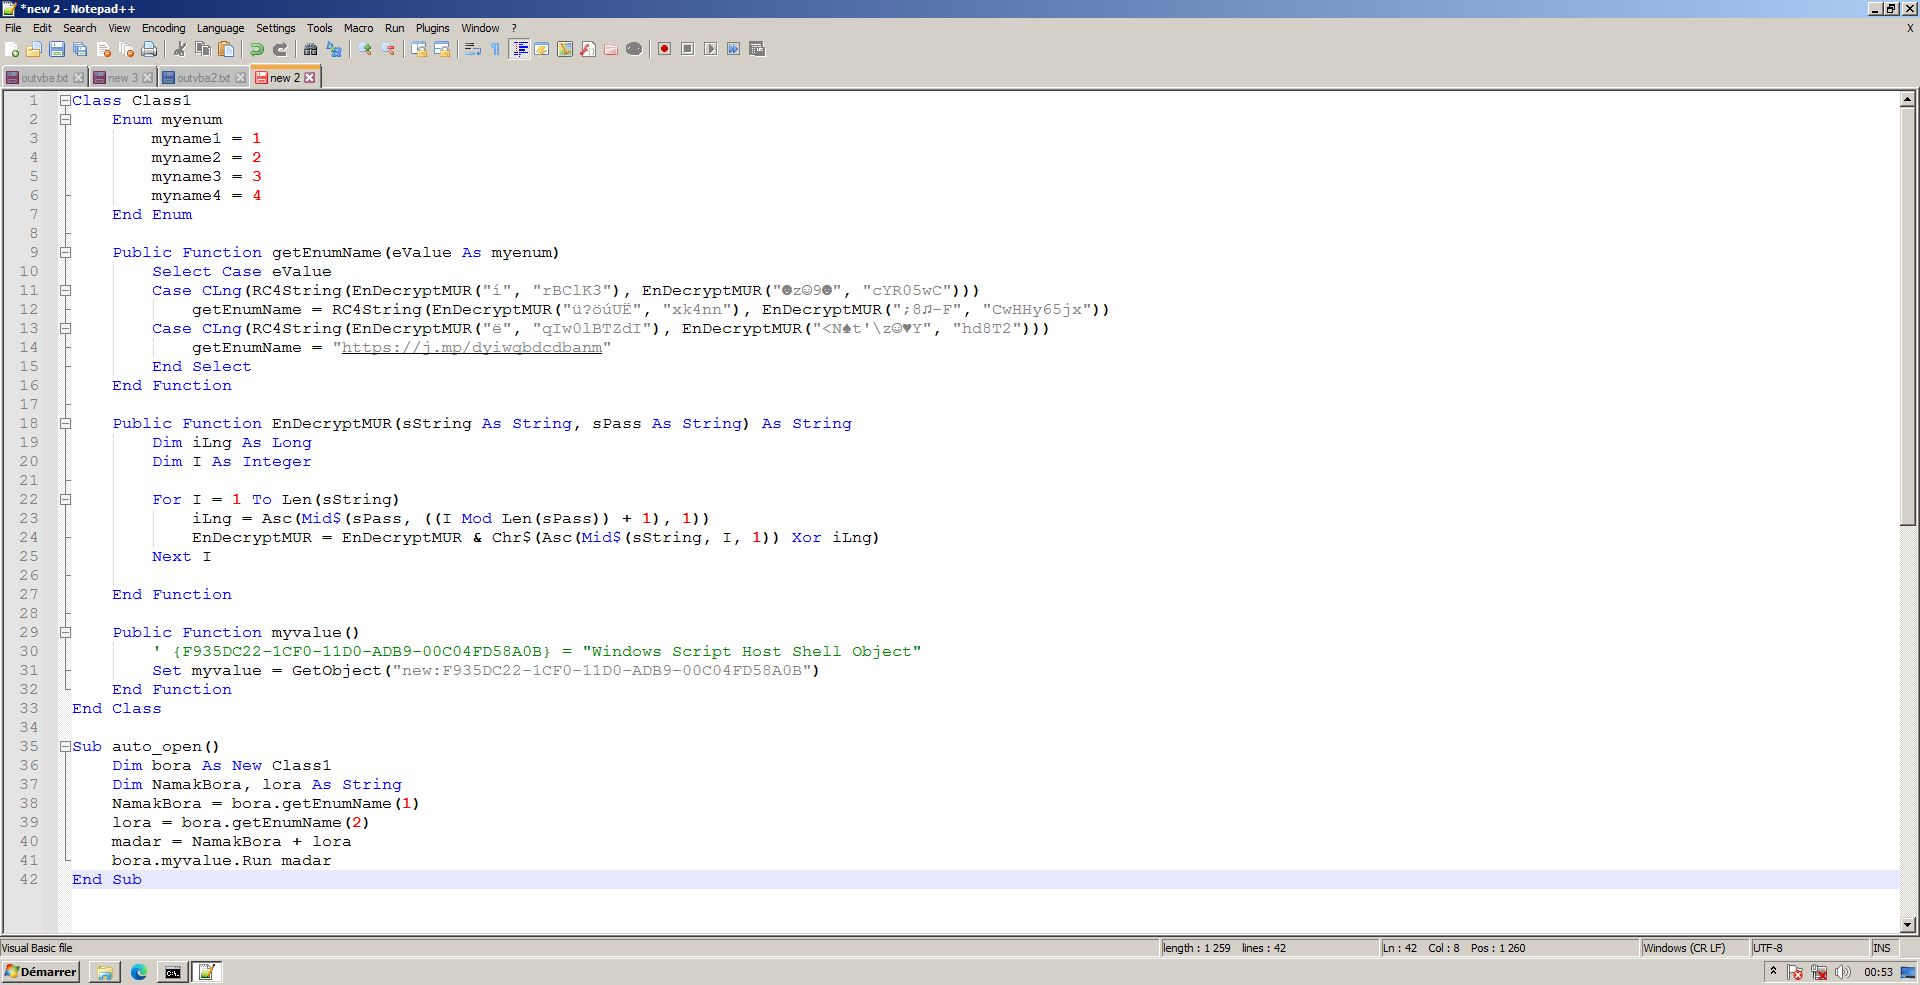
Task: Toggle synchronize vertical scrolling
Action: tap(417, 48)
